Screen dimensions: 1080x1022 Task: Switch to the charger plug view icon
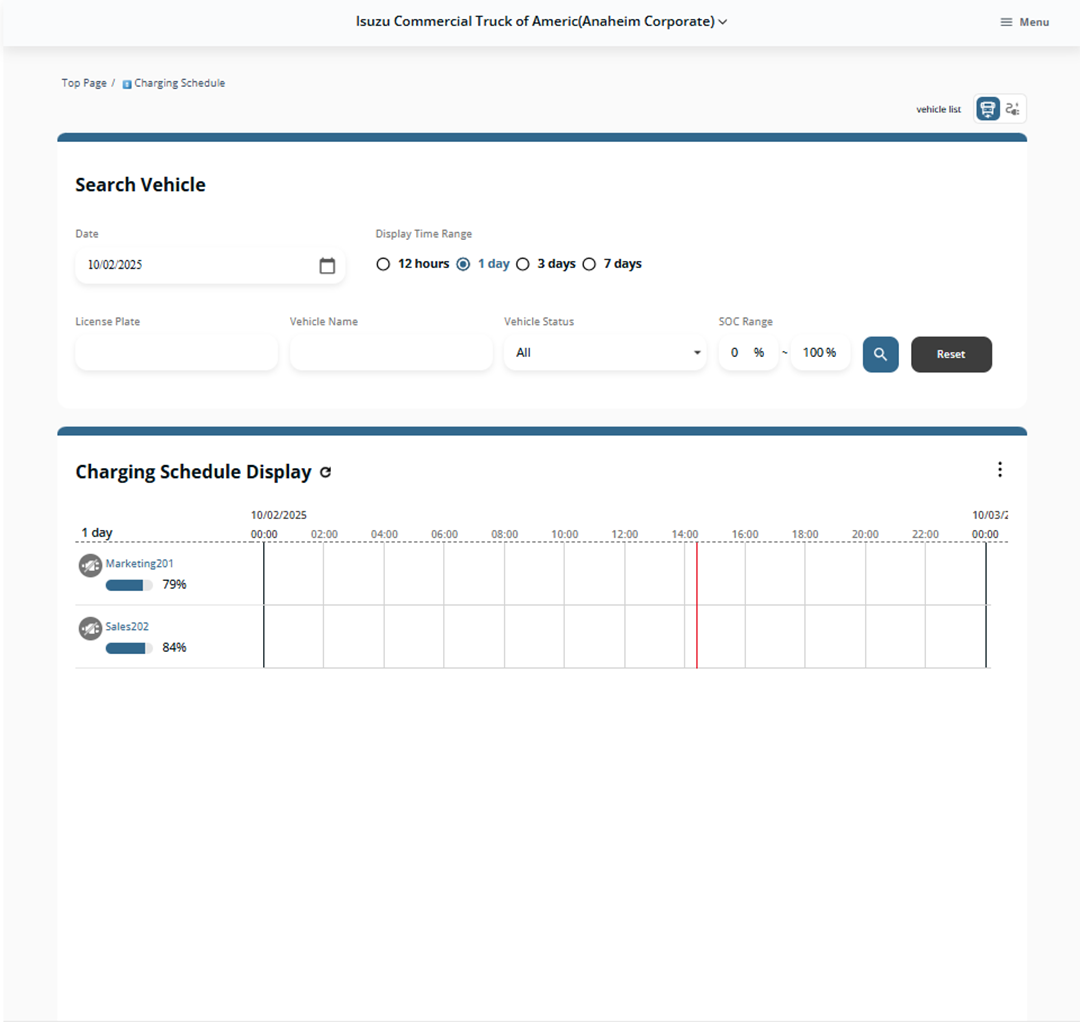coord(1013,109)
